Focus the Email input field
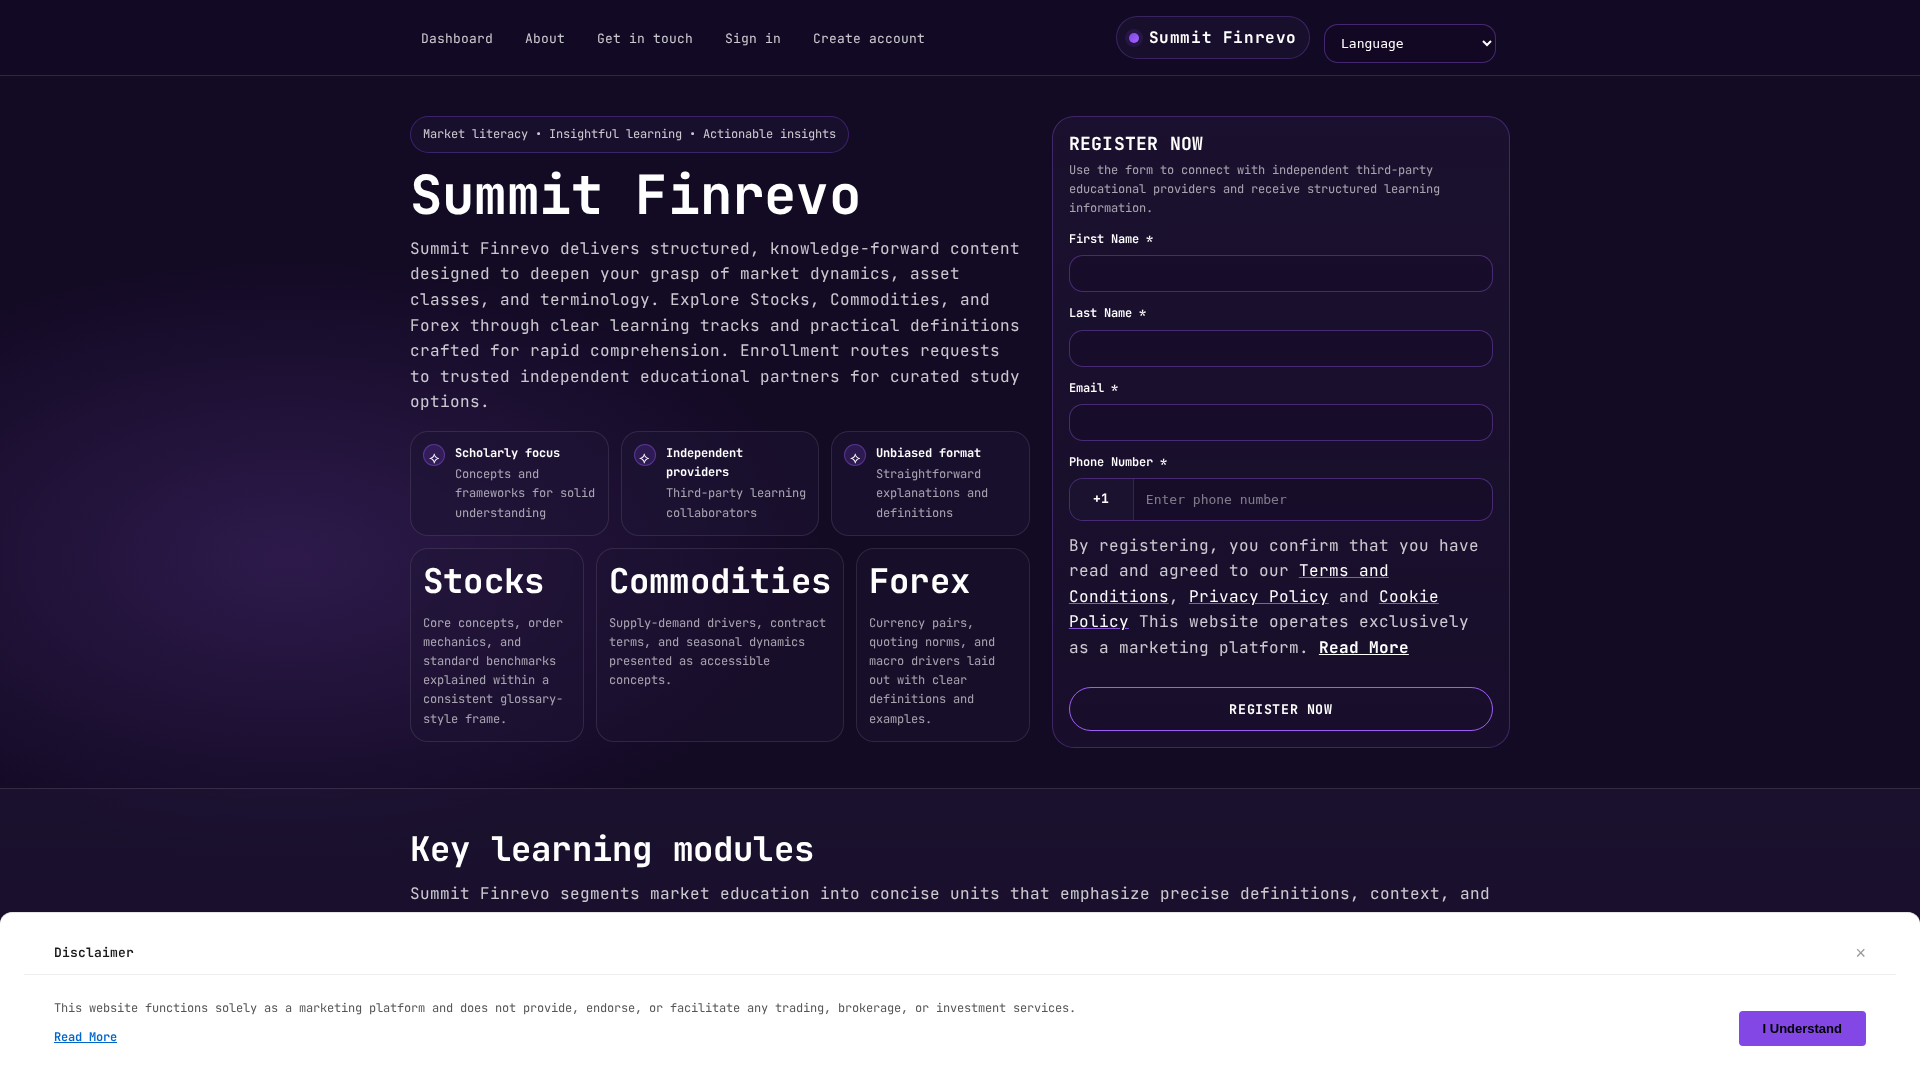This screenshot has height=1080, width=1920. click(x=1281, y=423)
